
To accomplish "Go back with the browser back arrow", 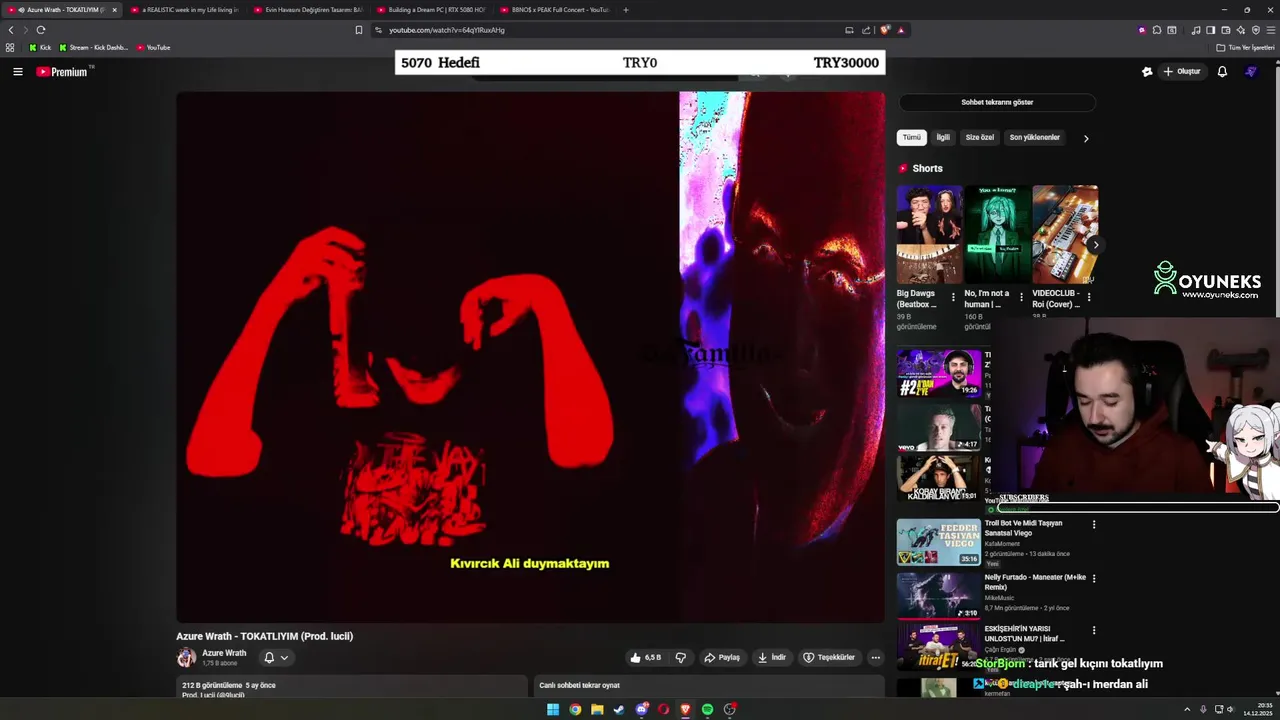I will [11, 30].
